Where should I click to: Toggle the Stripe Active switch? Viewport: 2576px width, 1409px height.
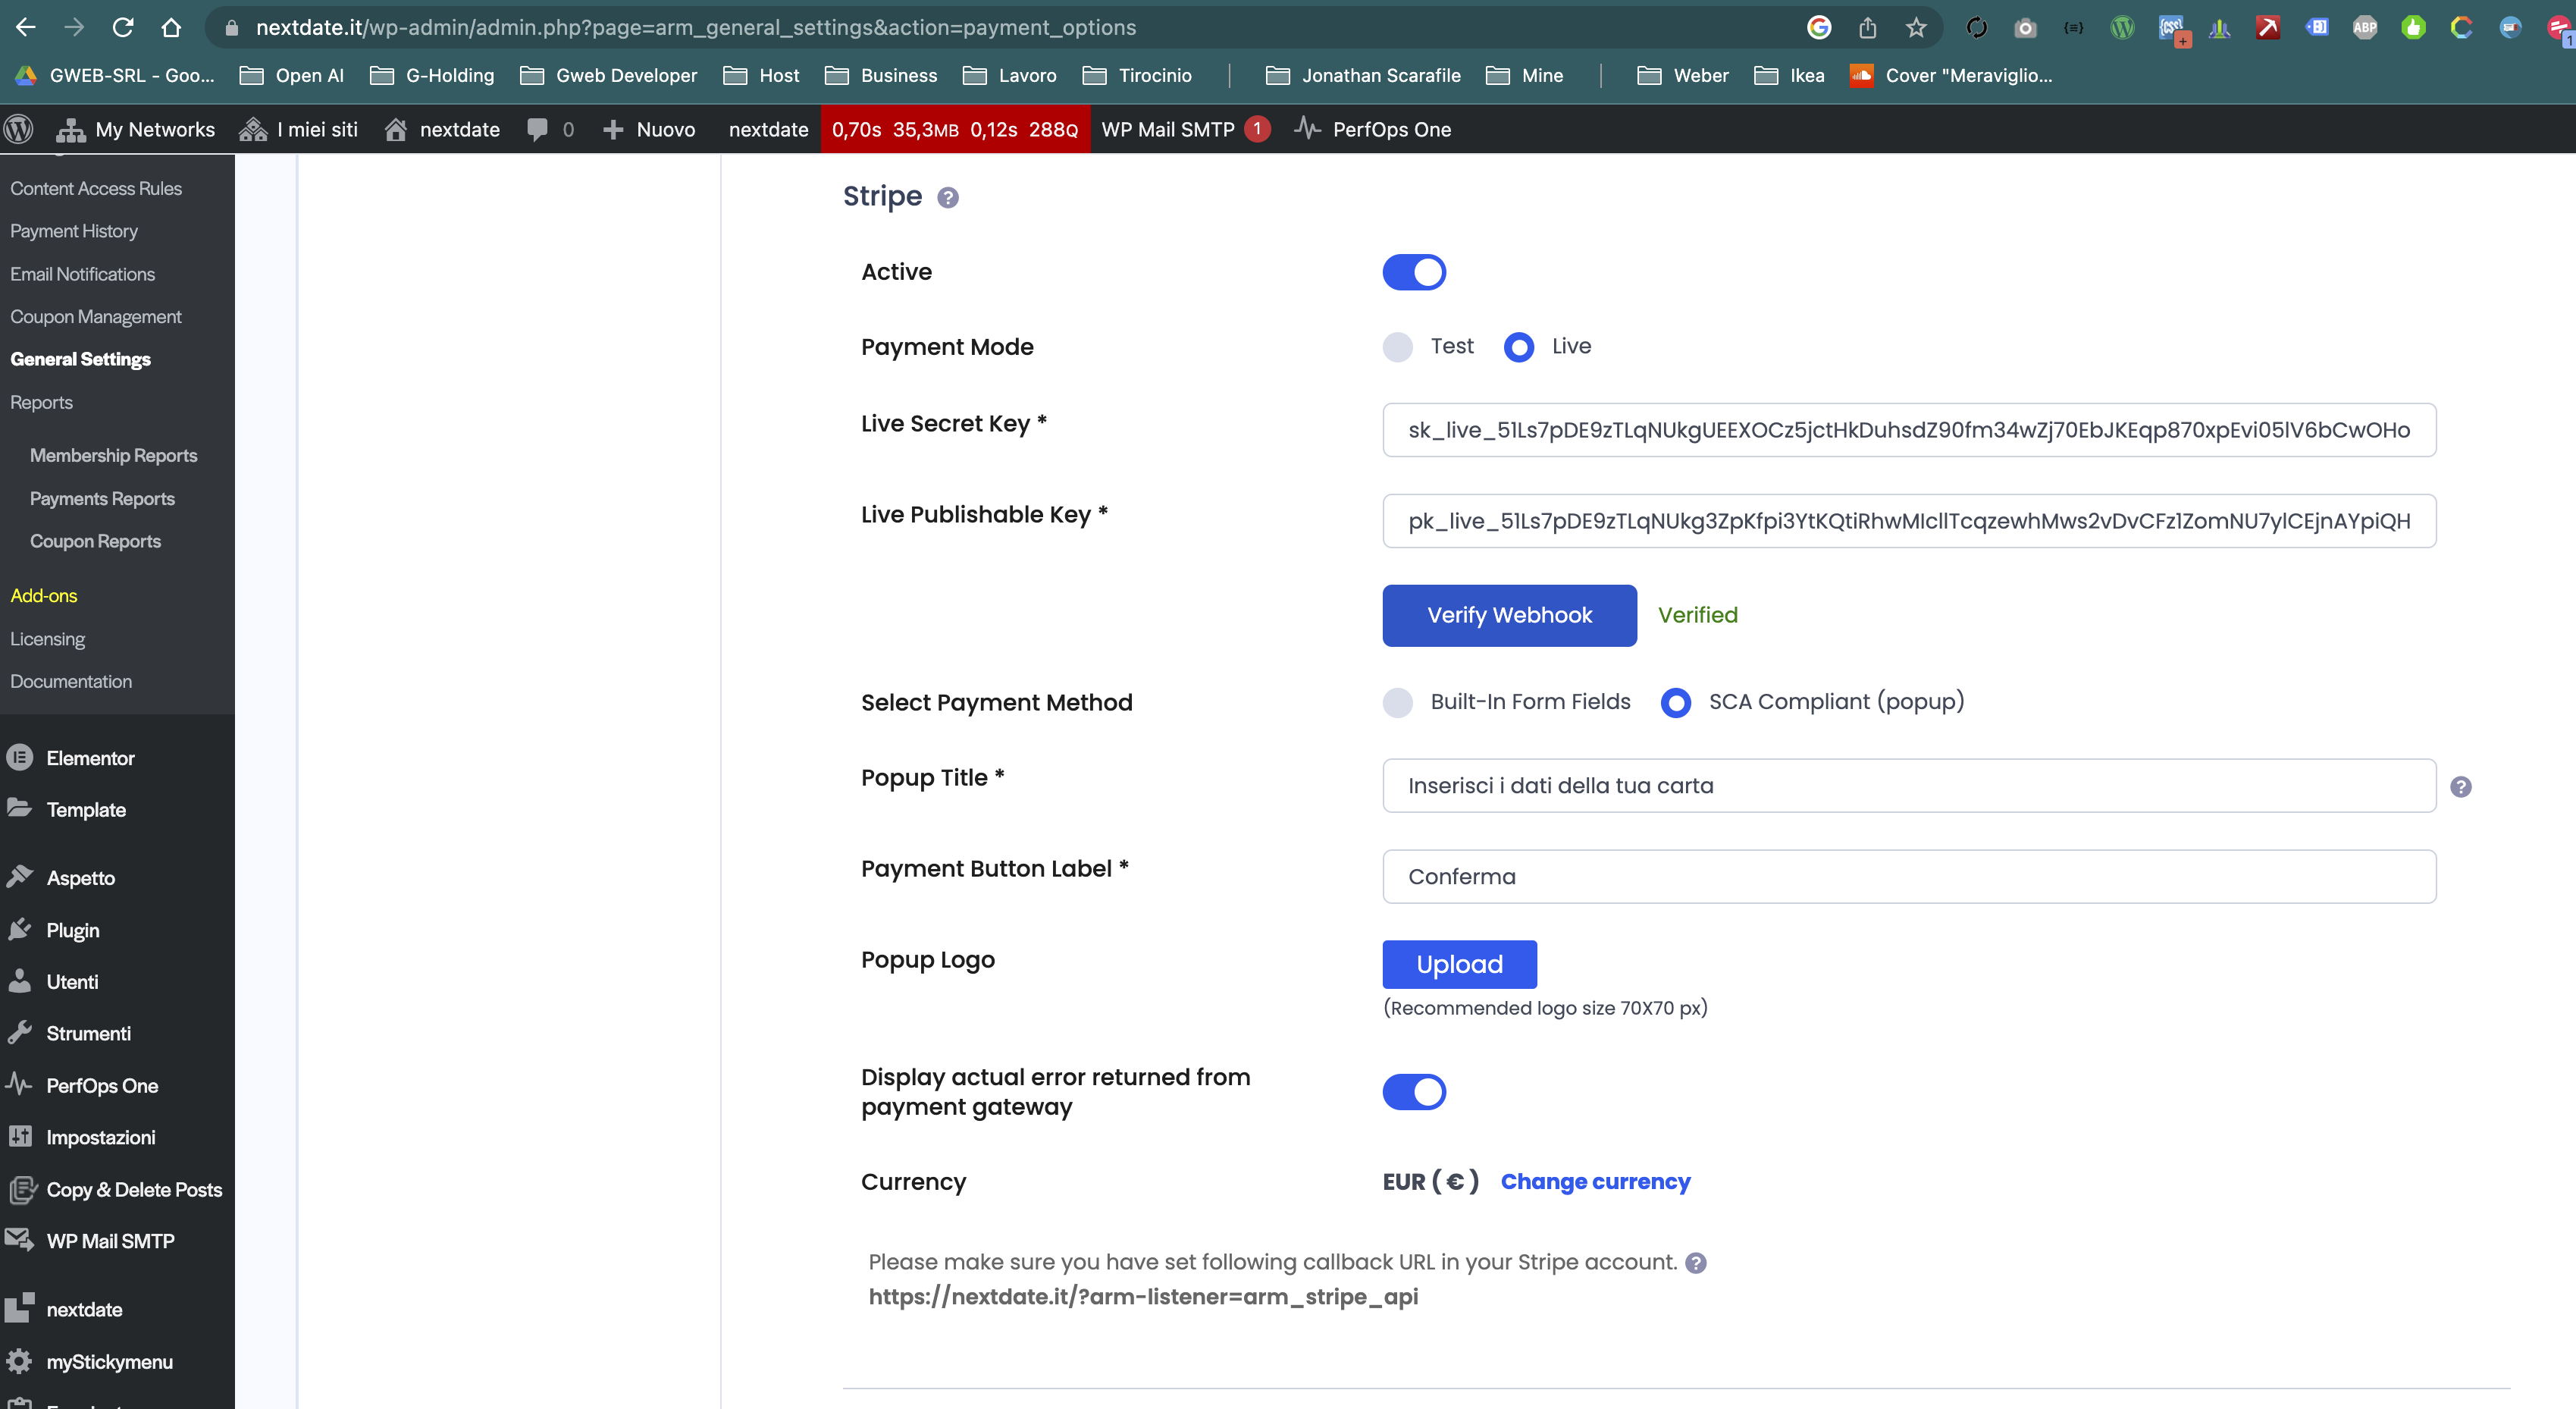tap(1413, 272)
